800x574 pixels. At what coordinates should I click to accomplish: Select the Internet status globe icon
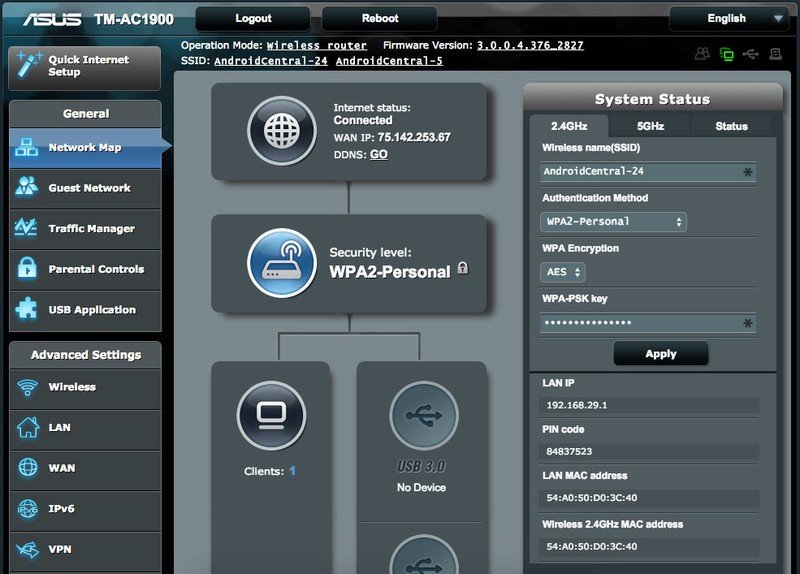282,131
